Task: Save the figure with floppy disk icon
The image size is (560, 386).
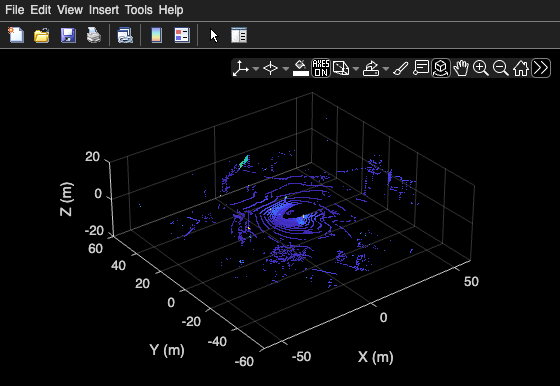Action: tap(68, 35)
